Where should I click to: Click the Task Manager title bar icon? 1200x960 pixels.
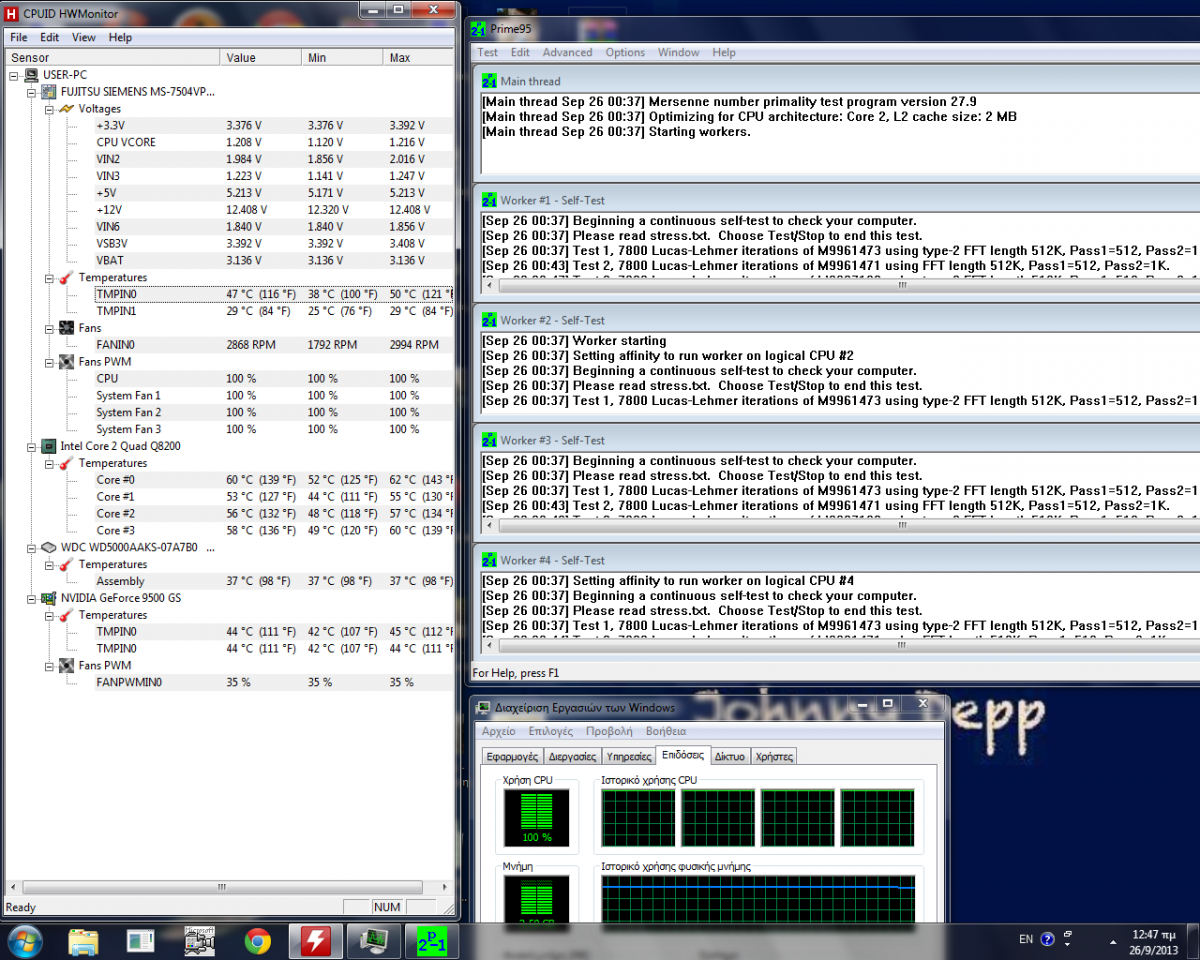tap(485, 707)
